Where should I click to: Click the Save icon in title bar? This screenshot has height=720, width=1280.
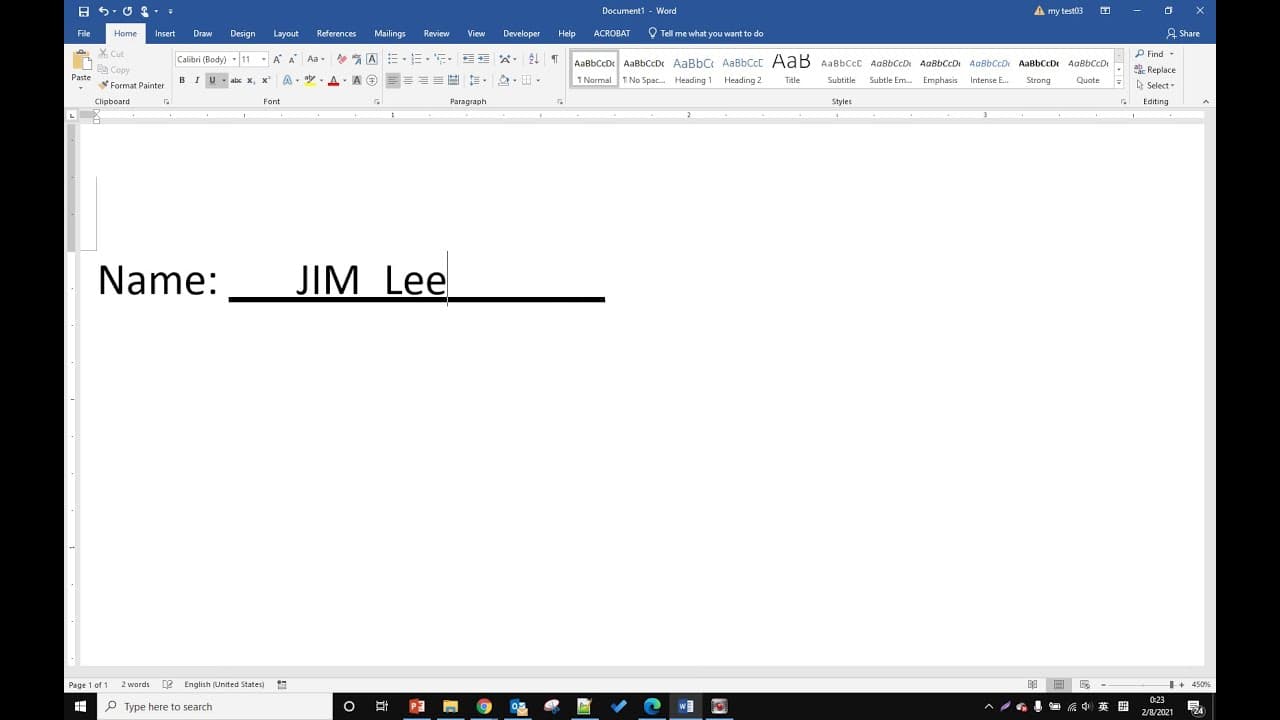(84, 11)
